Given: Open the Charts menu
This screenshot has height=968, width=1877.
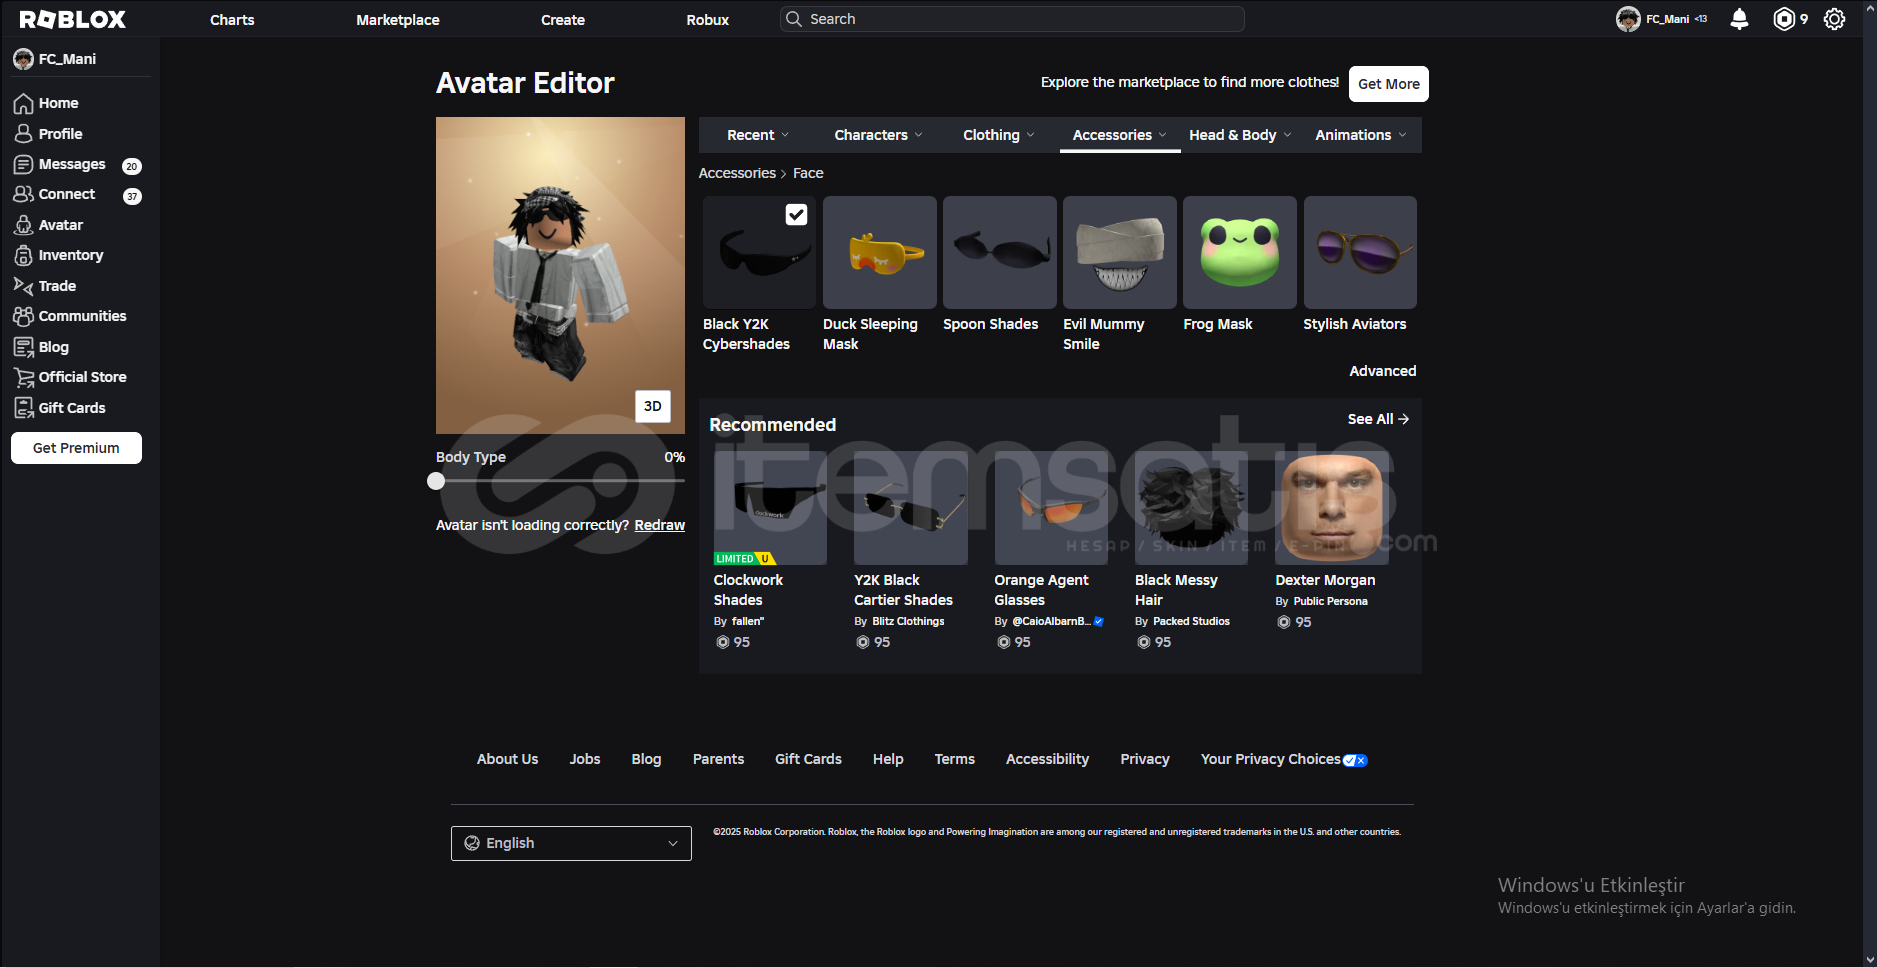Looking at the screenshot, I should point(232,19).
